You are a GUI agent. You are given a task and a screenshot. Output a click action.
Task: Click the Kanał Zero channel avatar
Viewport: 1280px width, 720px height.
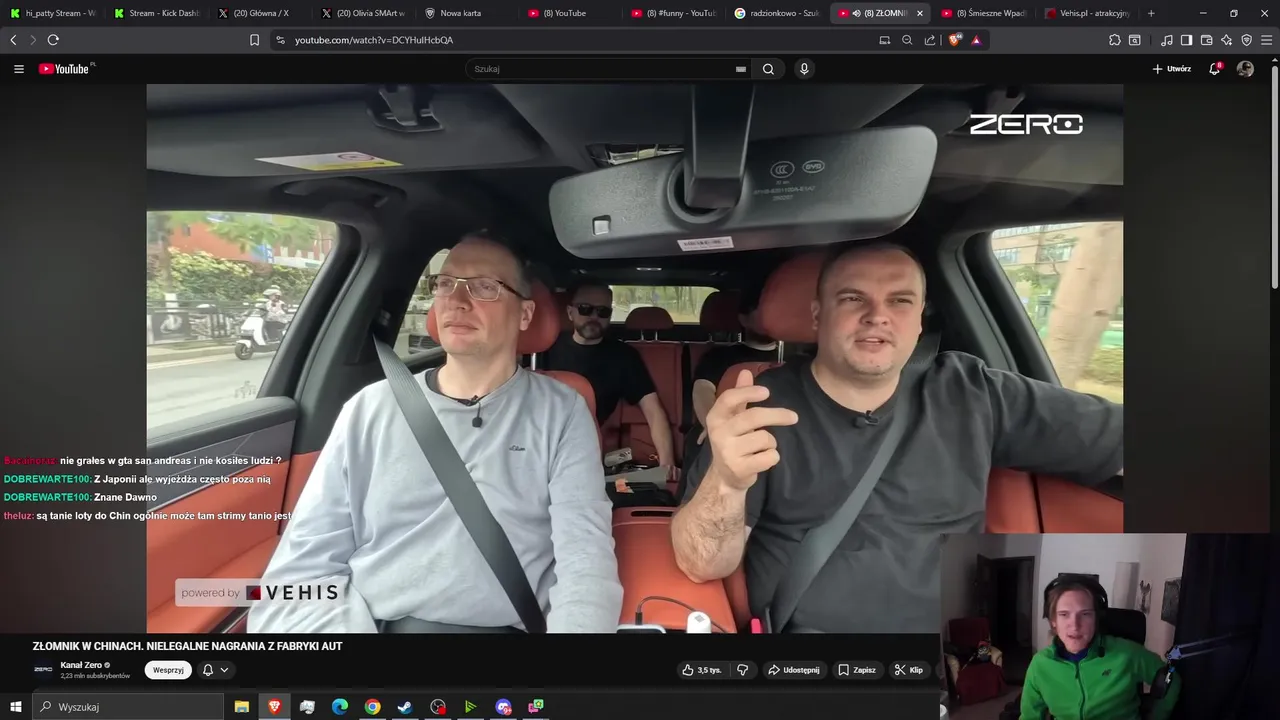tap(43, 670)
